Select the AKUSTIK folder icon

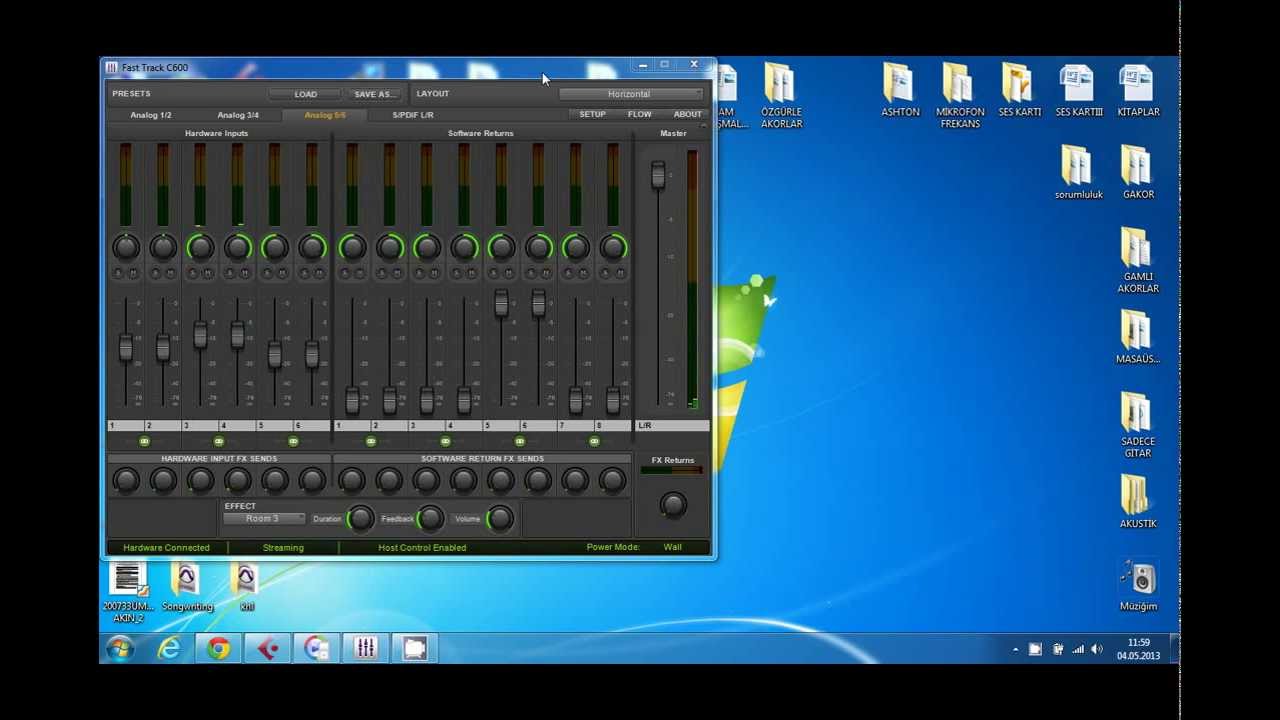[x=1138, y=502]
